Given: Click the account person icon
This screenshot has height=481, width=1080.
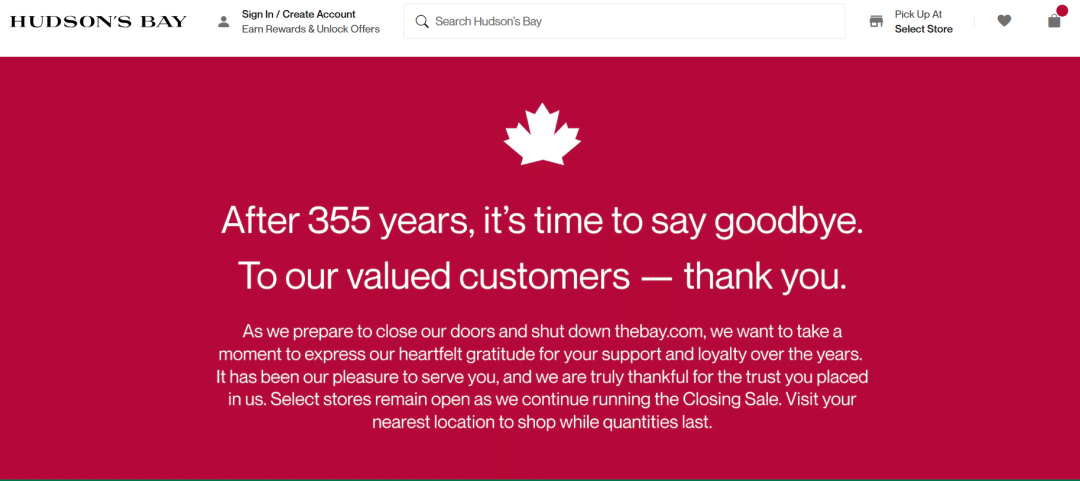Looking at the screenshot, I should point(224,22).
